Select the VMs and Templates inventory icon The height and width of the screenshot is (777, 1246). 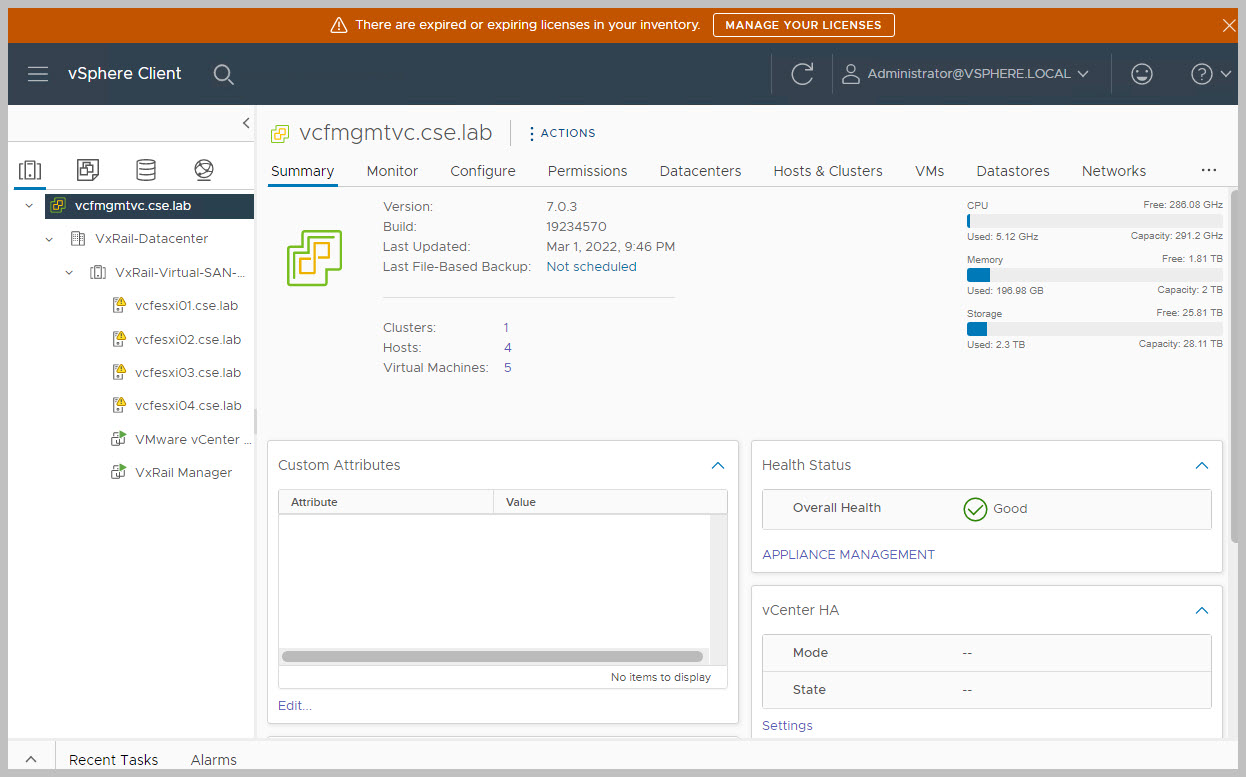point(88,170)
